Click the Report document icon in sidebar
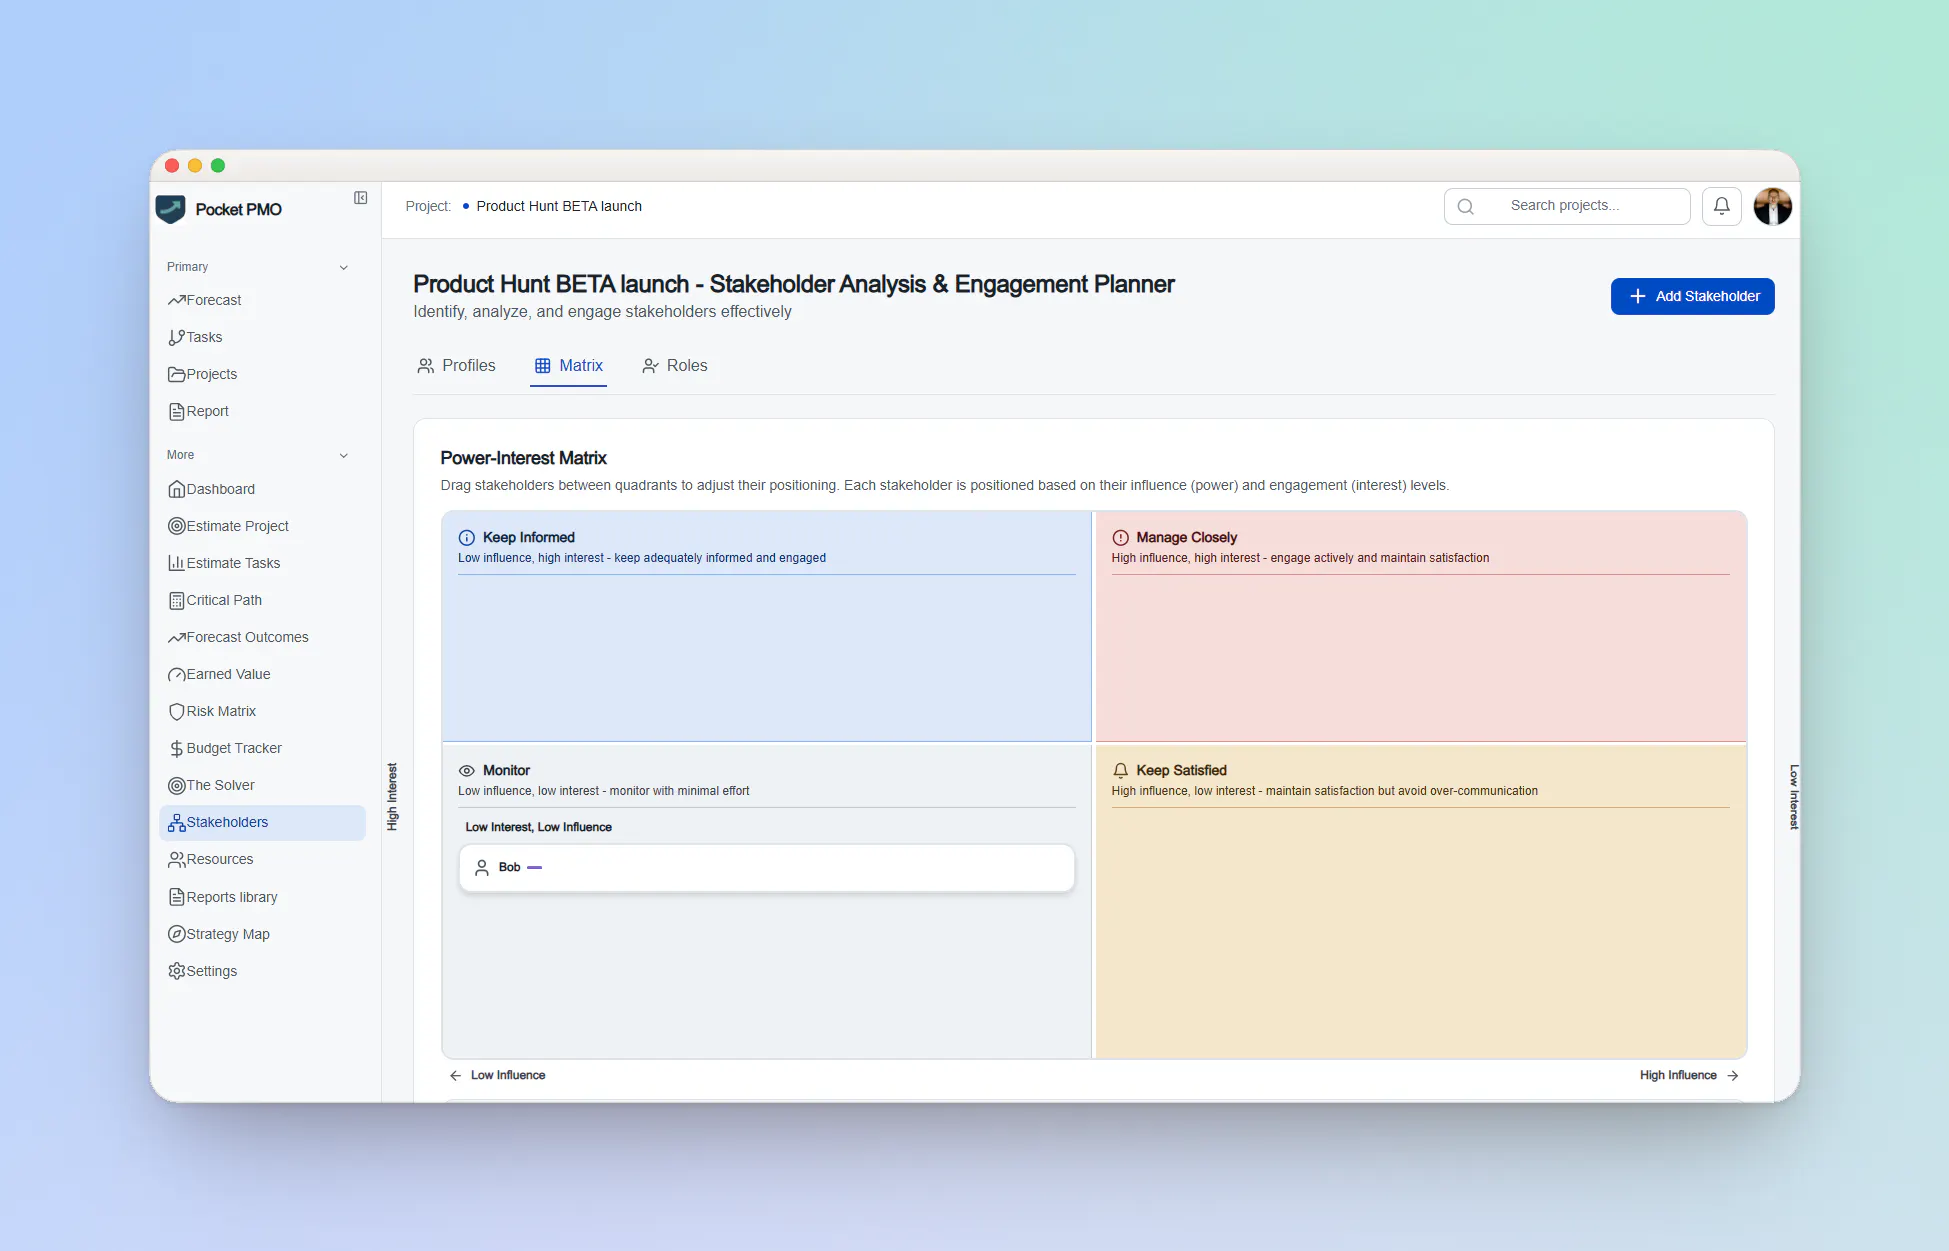 click(176, 411)
